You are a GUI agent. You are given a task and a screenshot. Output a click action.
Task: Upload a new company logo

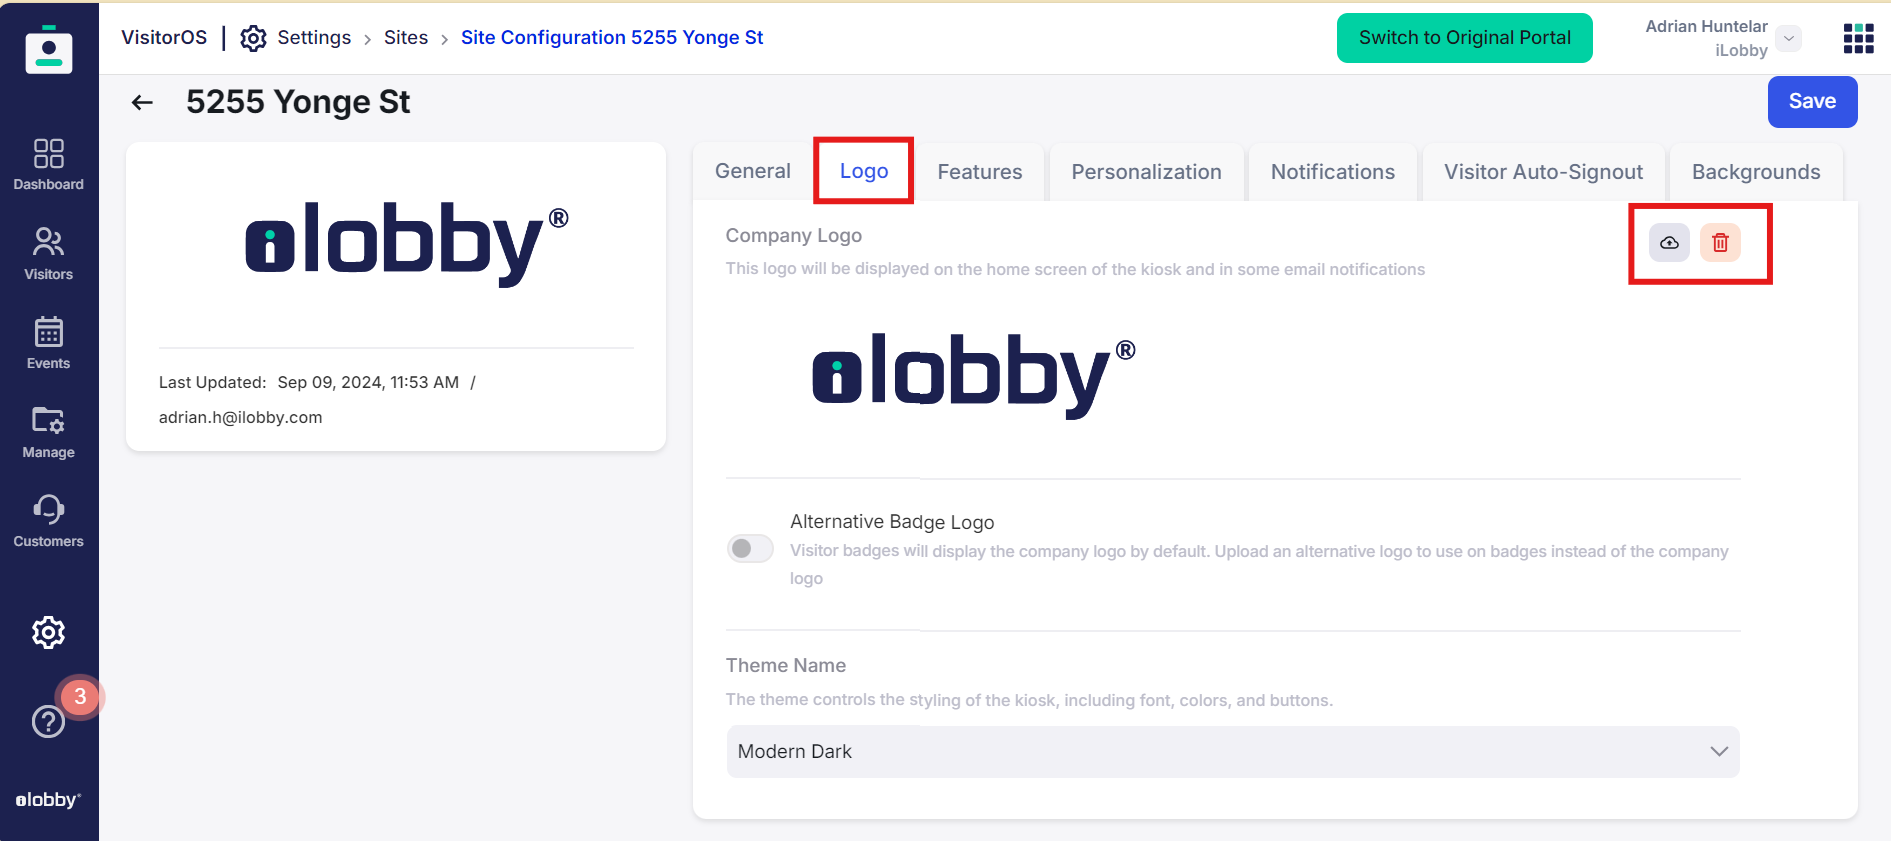click(x=1669, y=243)
